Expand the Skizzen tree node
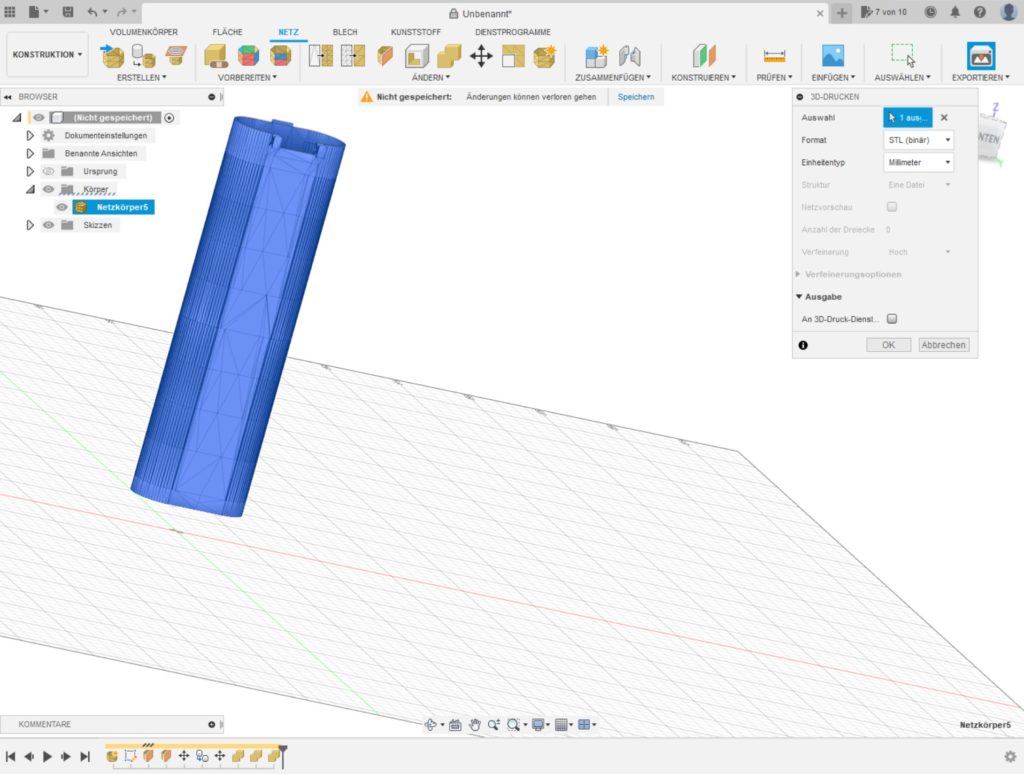Viewport: 1024px width, 774px height. click(29, 225)
